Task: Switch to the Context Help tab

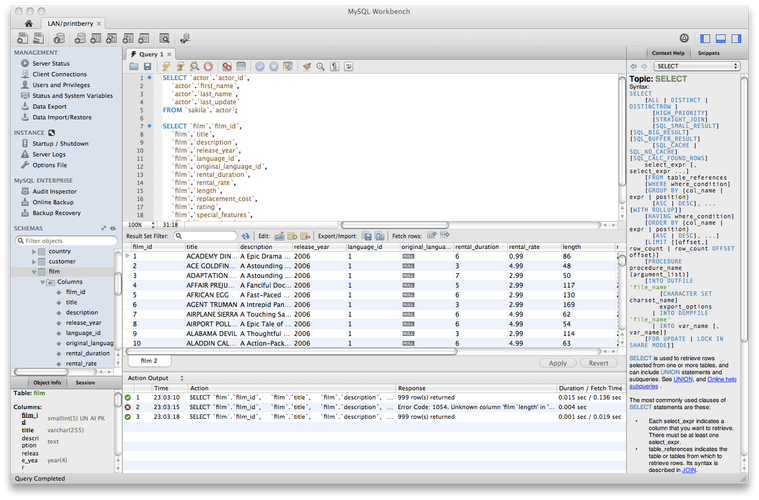Action: [668, 53]
